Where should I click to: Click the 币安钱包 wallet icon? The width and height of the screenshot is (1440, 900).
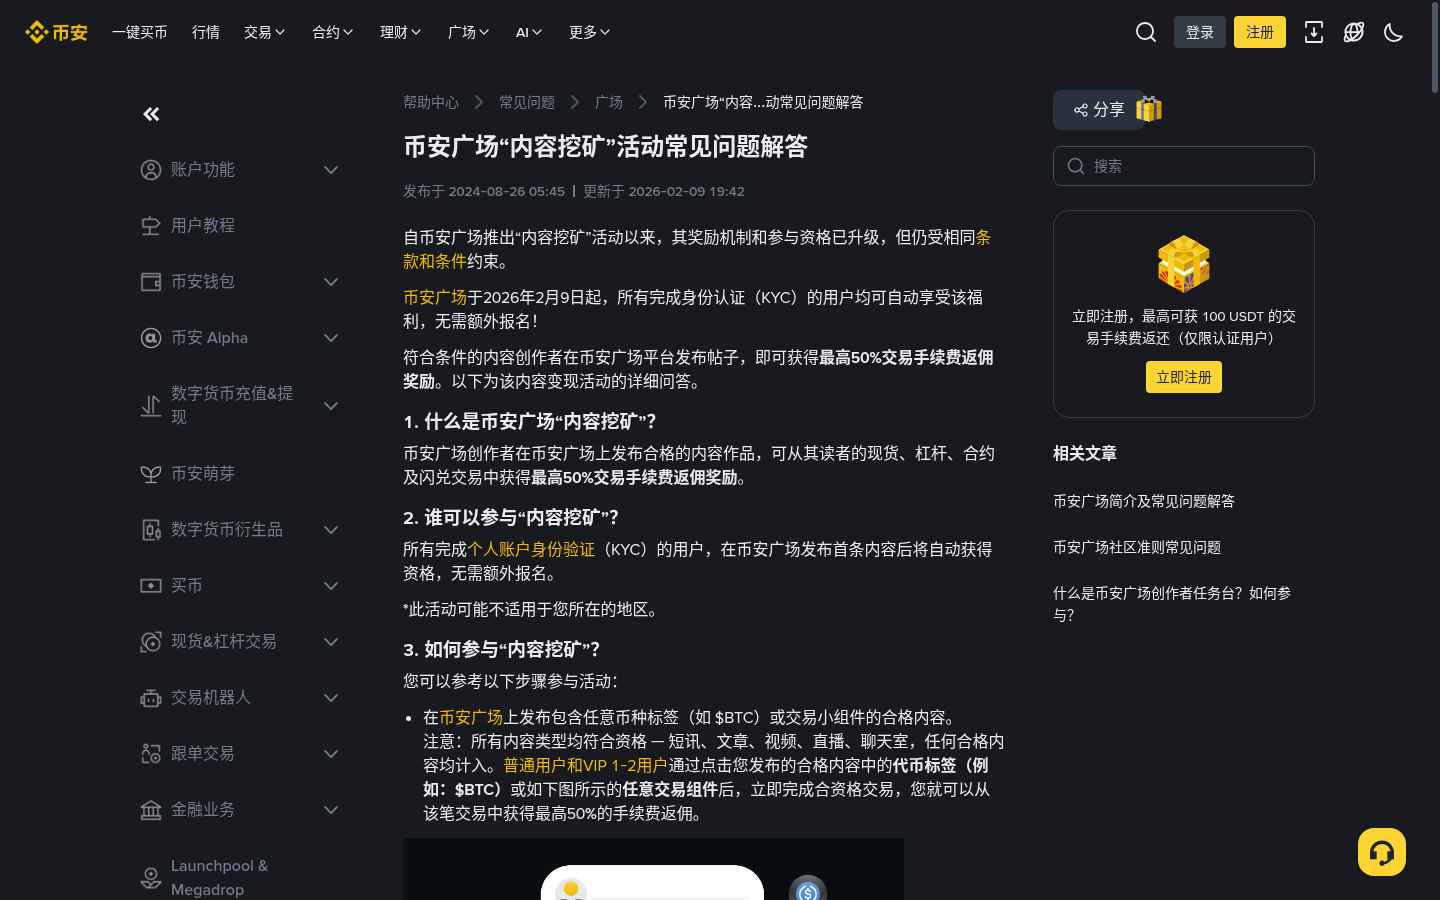click(x=151, y=282)
